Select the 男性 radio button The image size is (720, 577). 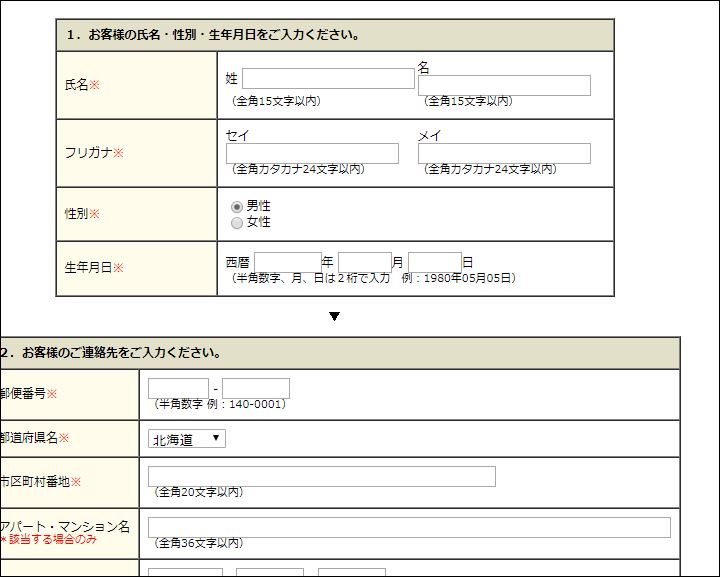tap(236, 207)
